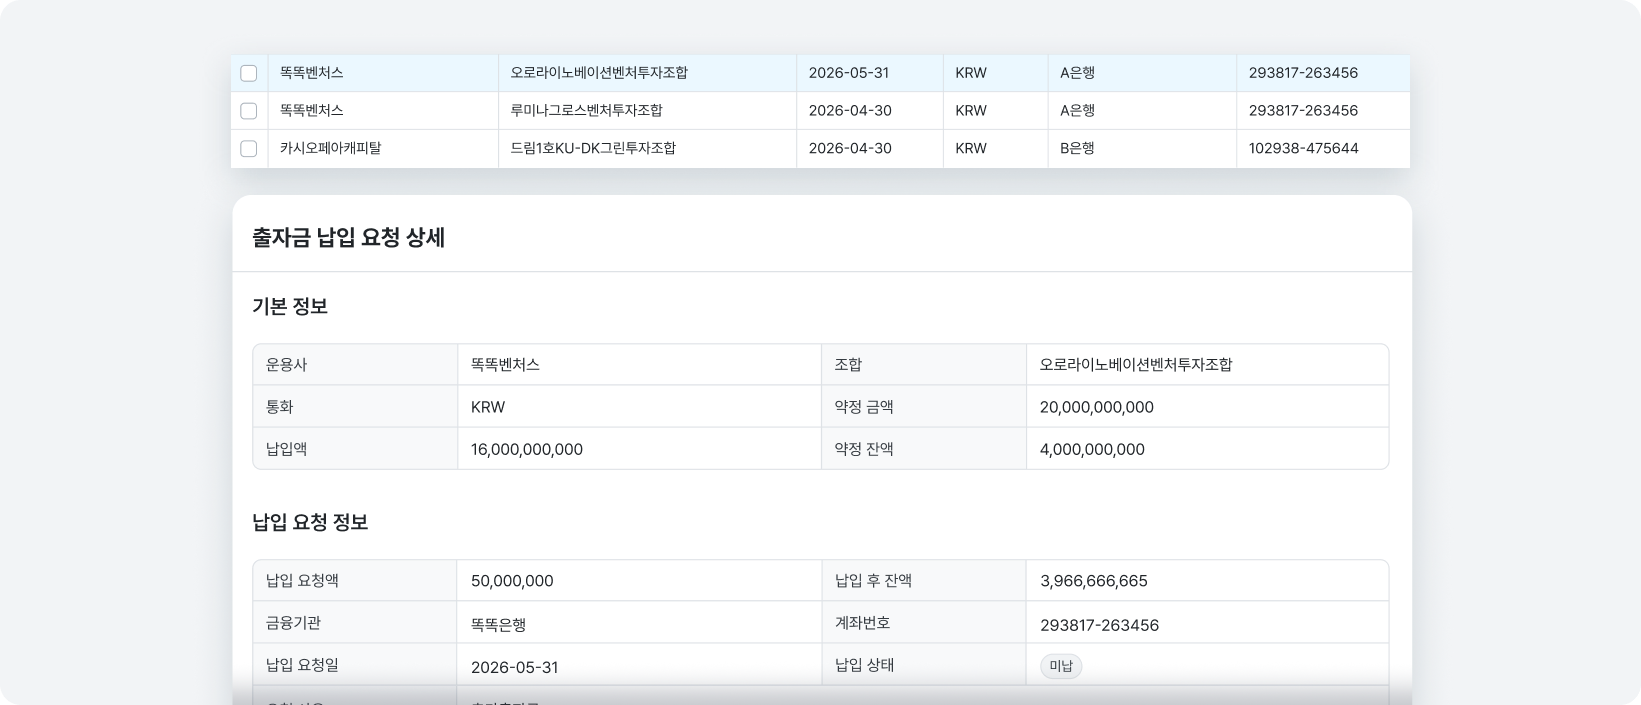Click 루미나그로스벤처투자조합 table cell

586,111
